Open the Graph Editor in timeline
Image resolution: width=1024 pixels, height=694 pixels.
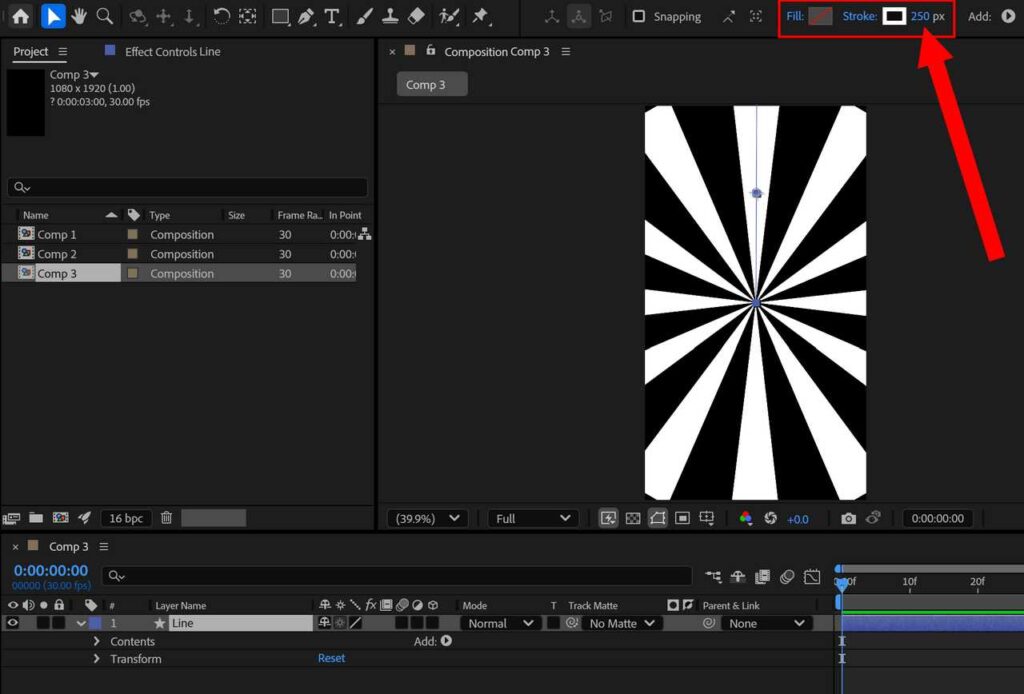[x=812, y=576]
